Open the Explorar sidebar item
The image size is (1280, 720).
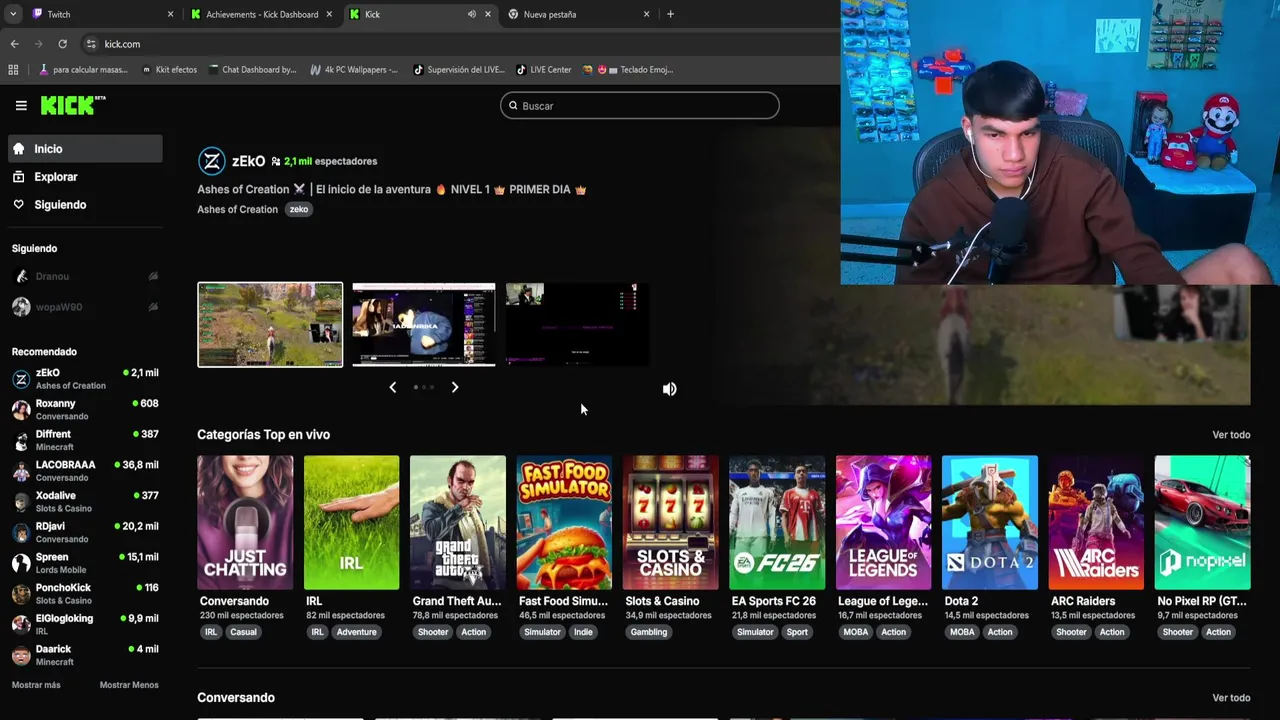[86, 177]
